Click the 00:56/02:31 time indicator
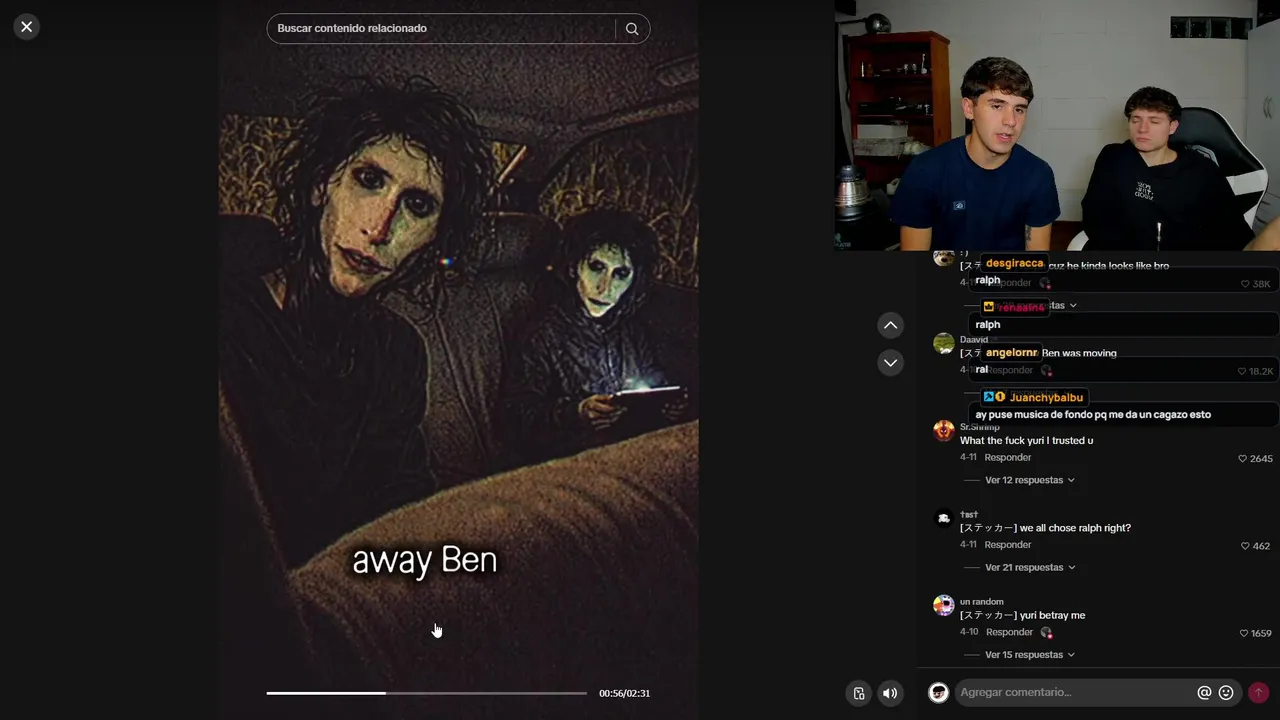This screenshot has width=1280, height=720. coord(624,693)
